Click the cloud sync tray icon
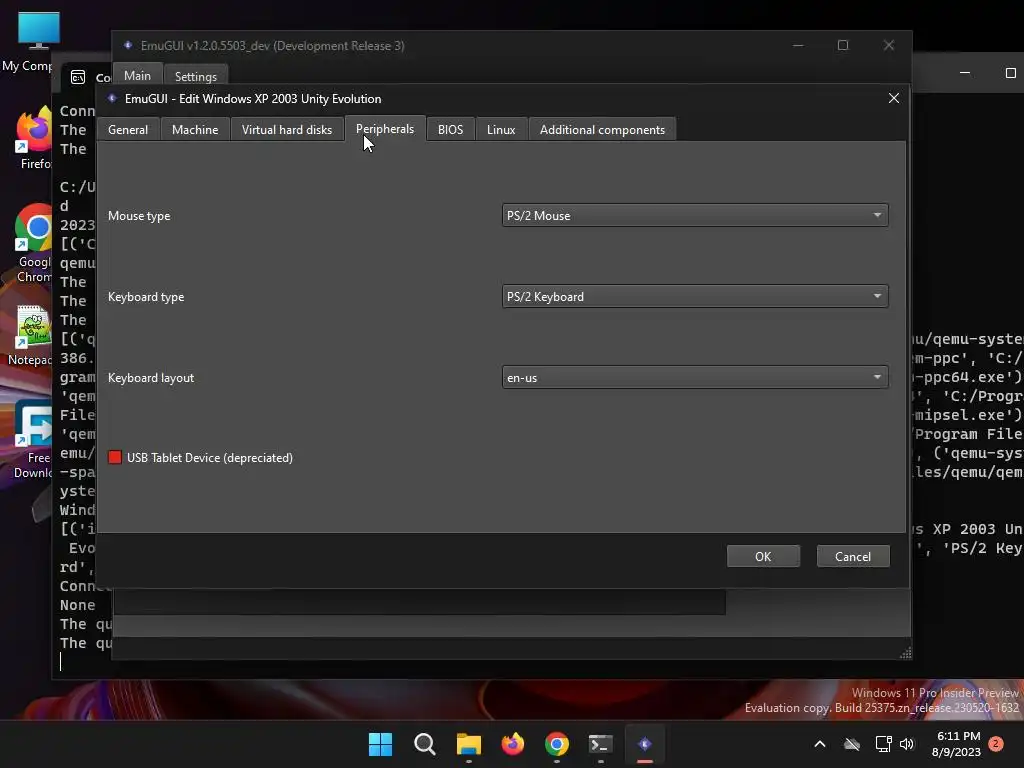 point(852,744)
